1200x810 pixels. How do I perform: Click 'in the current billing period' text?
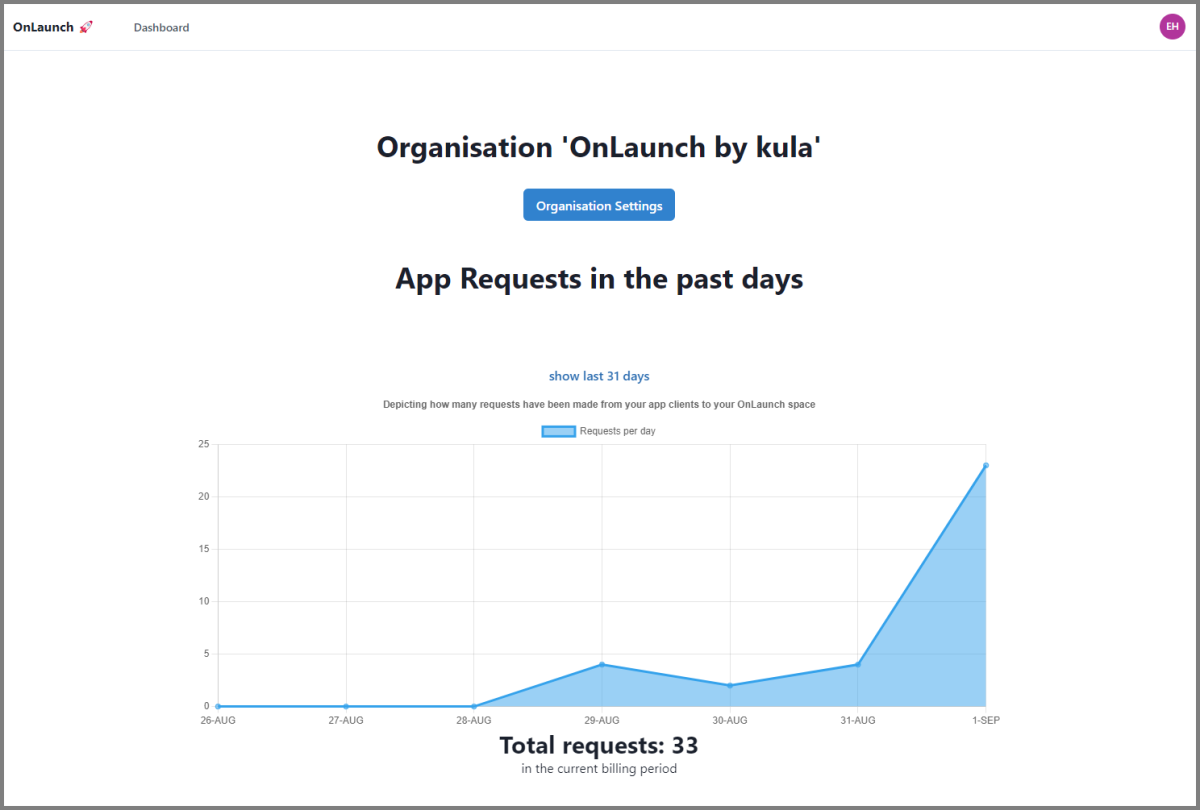(599, 769)
